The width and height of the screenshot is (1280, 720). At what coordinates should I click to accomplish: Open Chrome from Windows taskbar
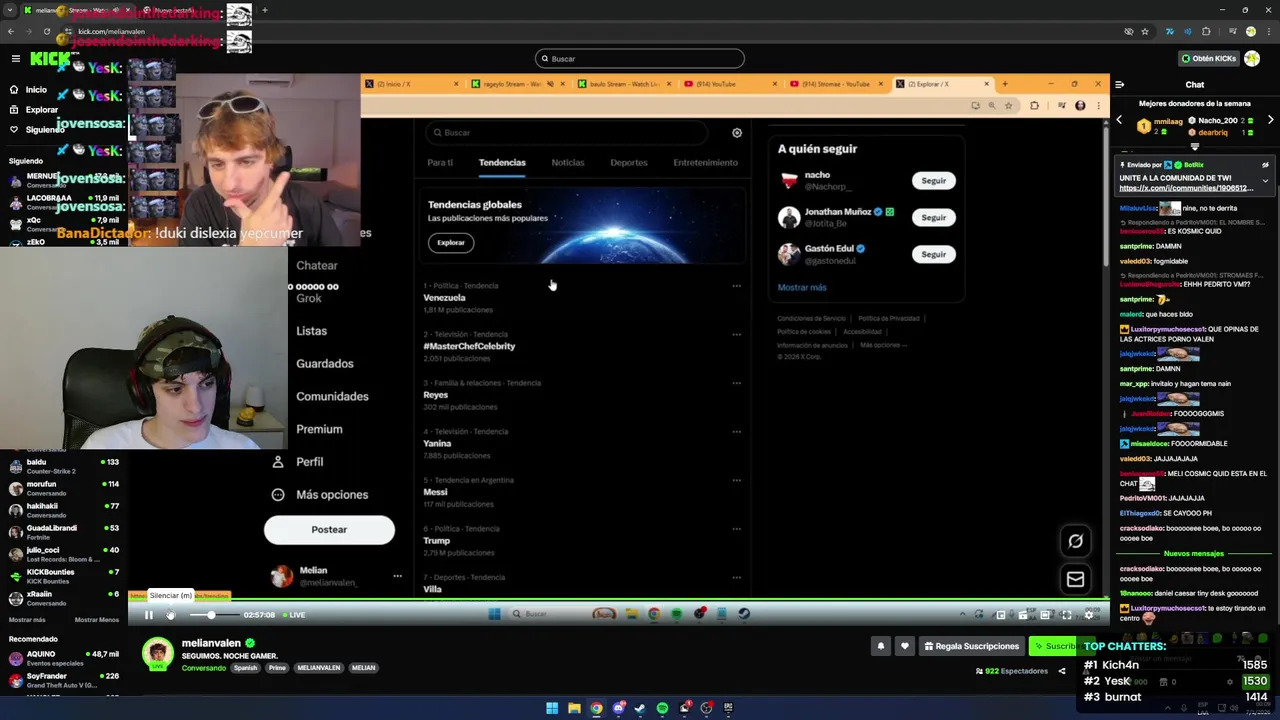596,709
